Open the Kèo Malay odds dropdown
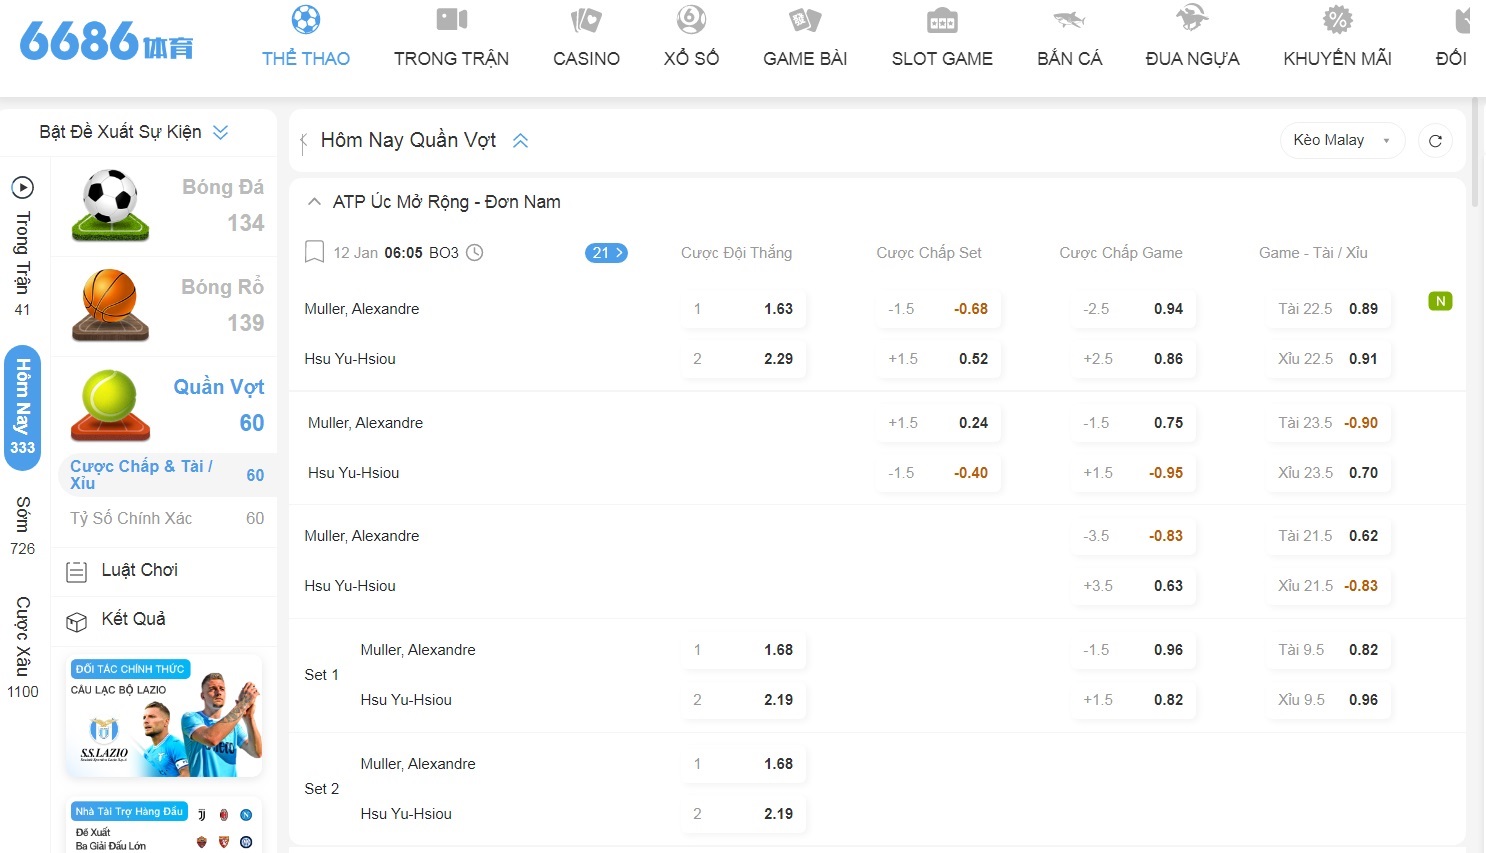Image resolution: width=1486 pixels, height=853 pixels. click(1341, 141)
